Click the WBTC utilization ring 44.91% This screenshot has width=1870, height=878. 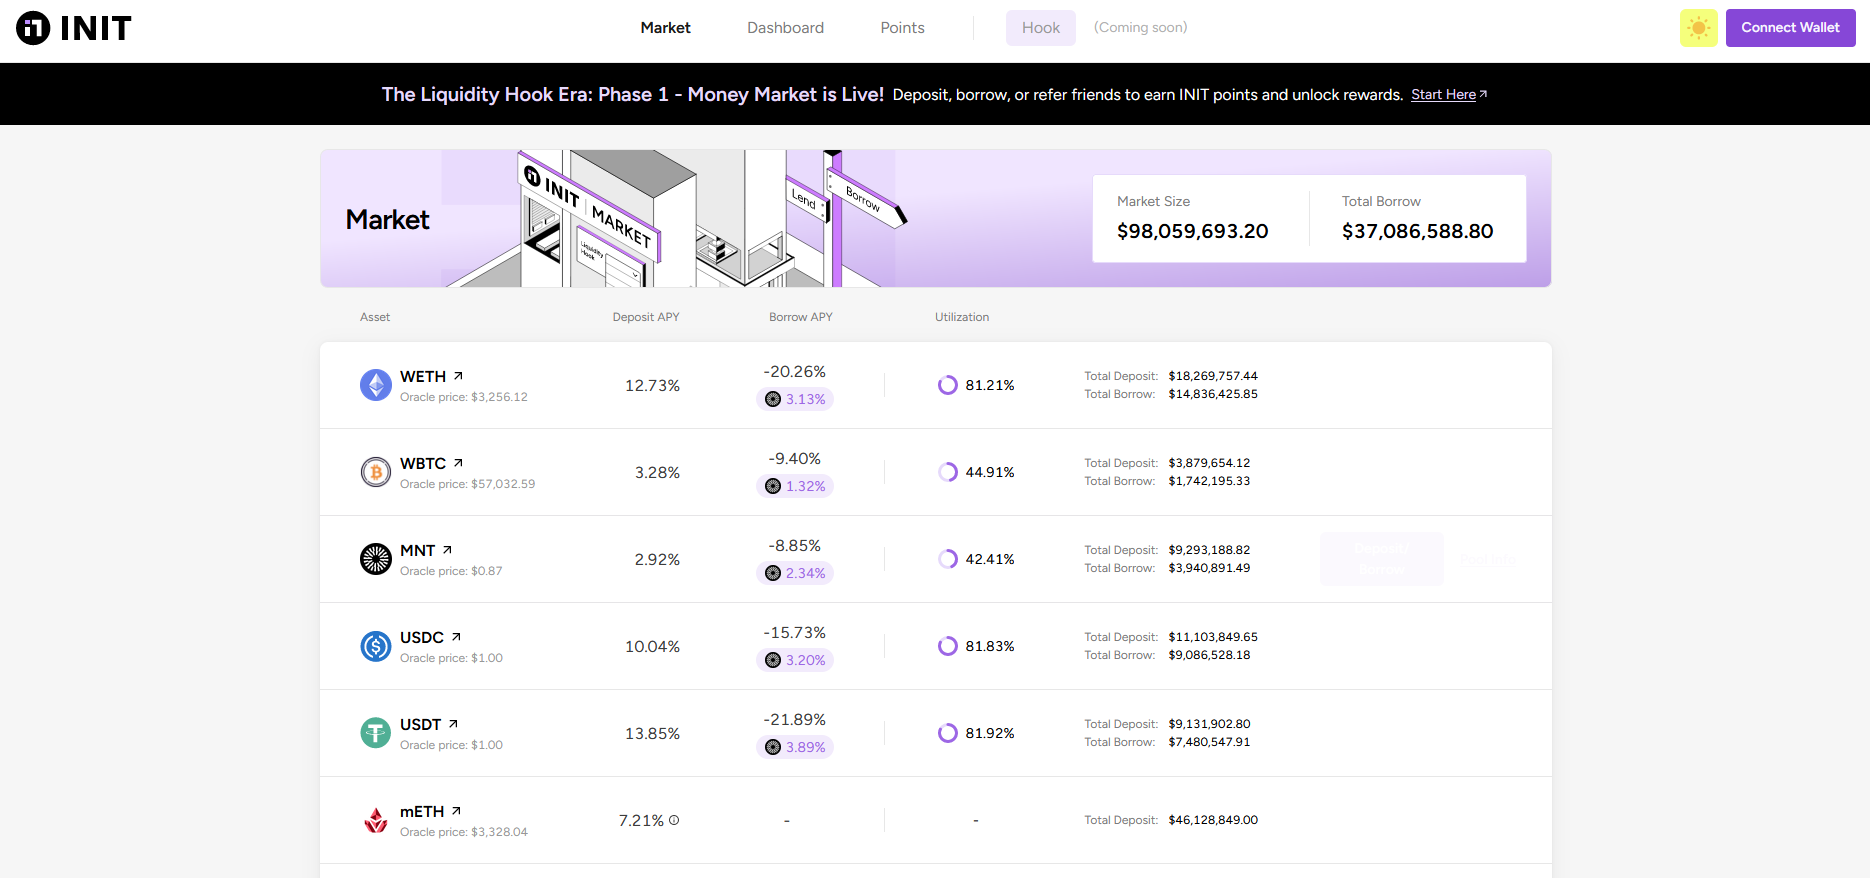click(x=948, y=472)
